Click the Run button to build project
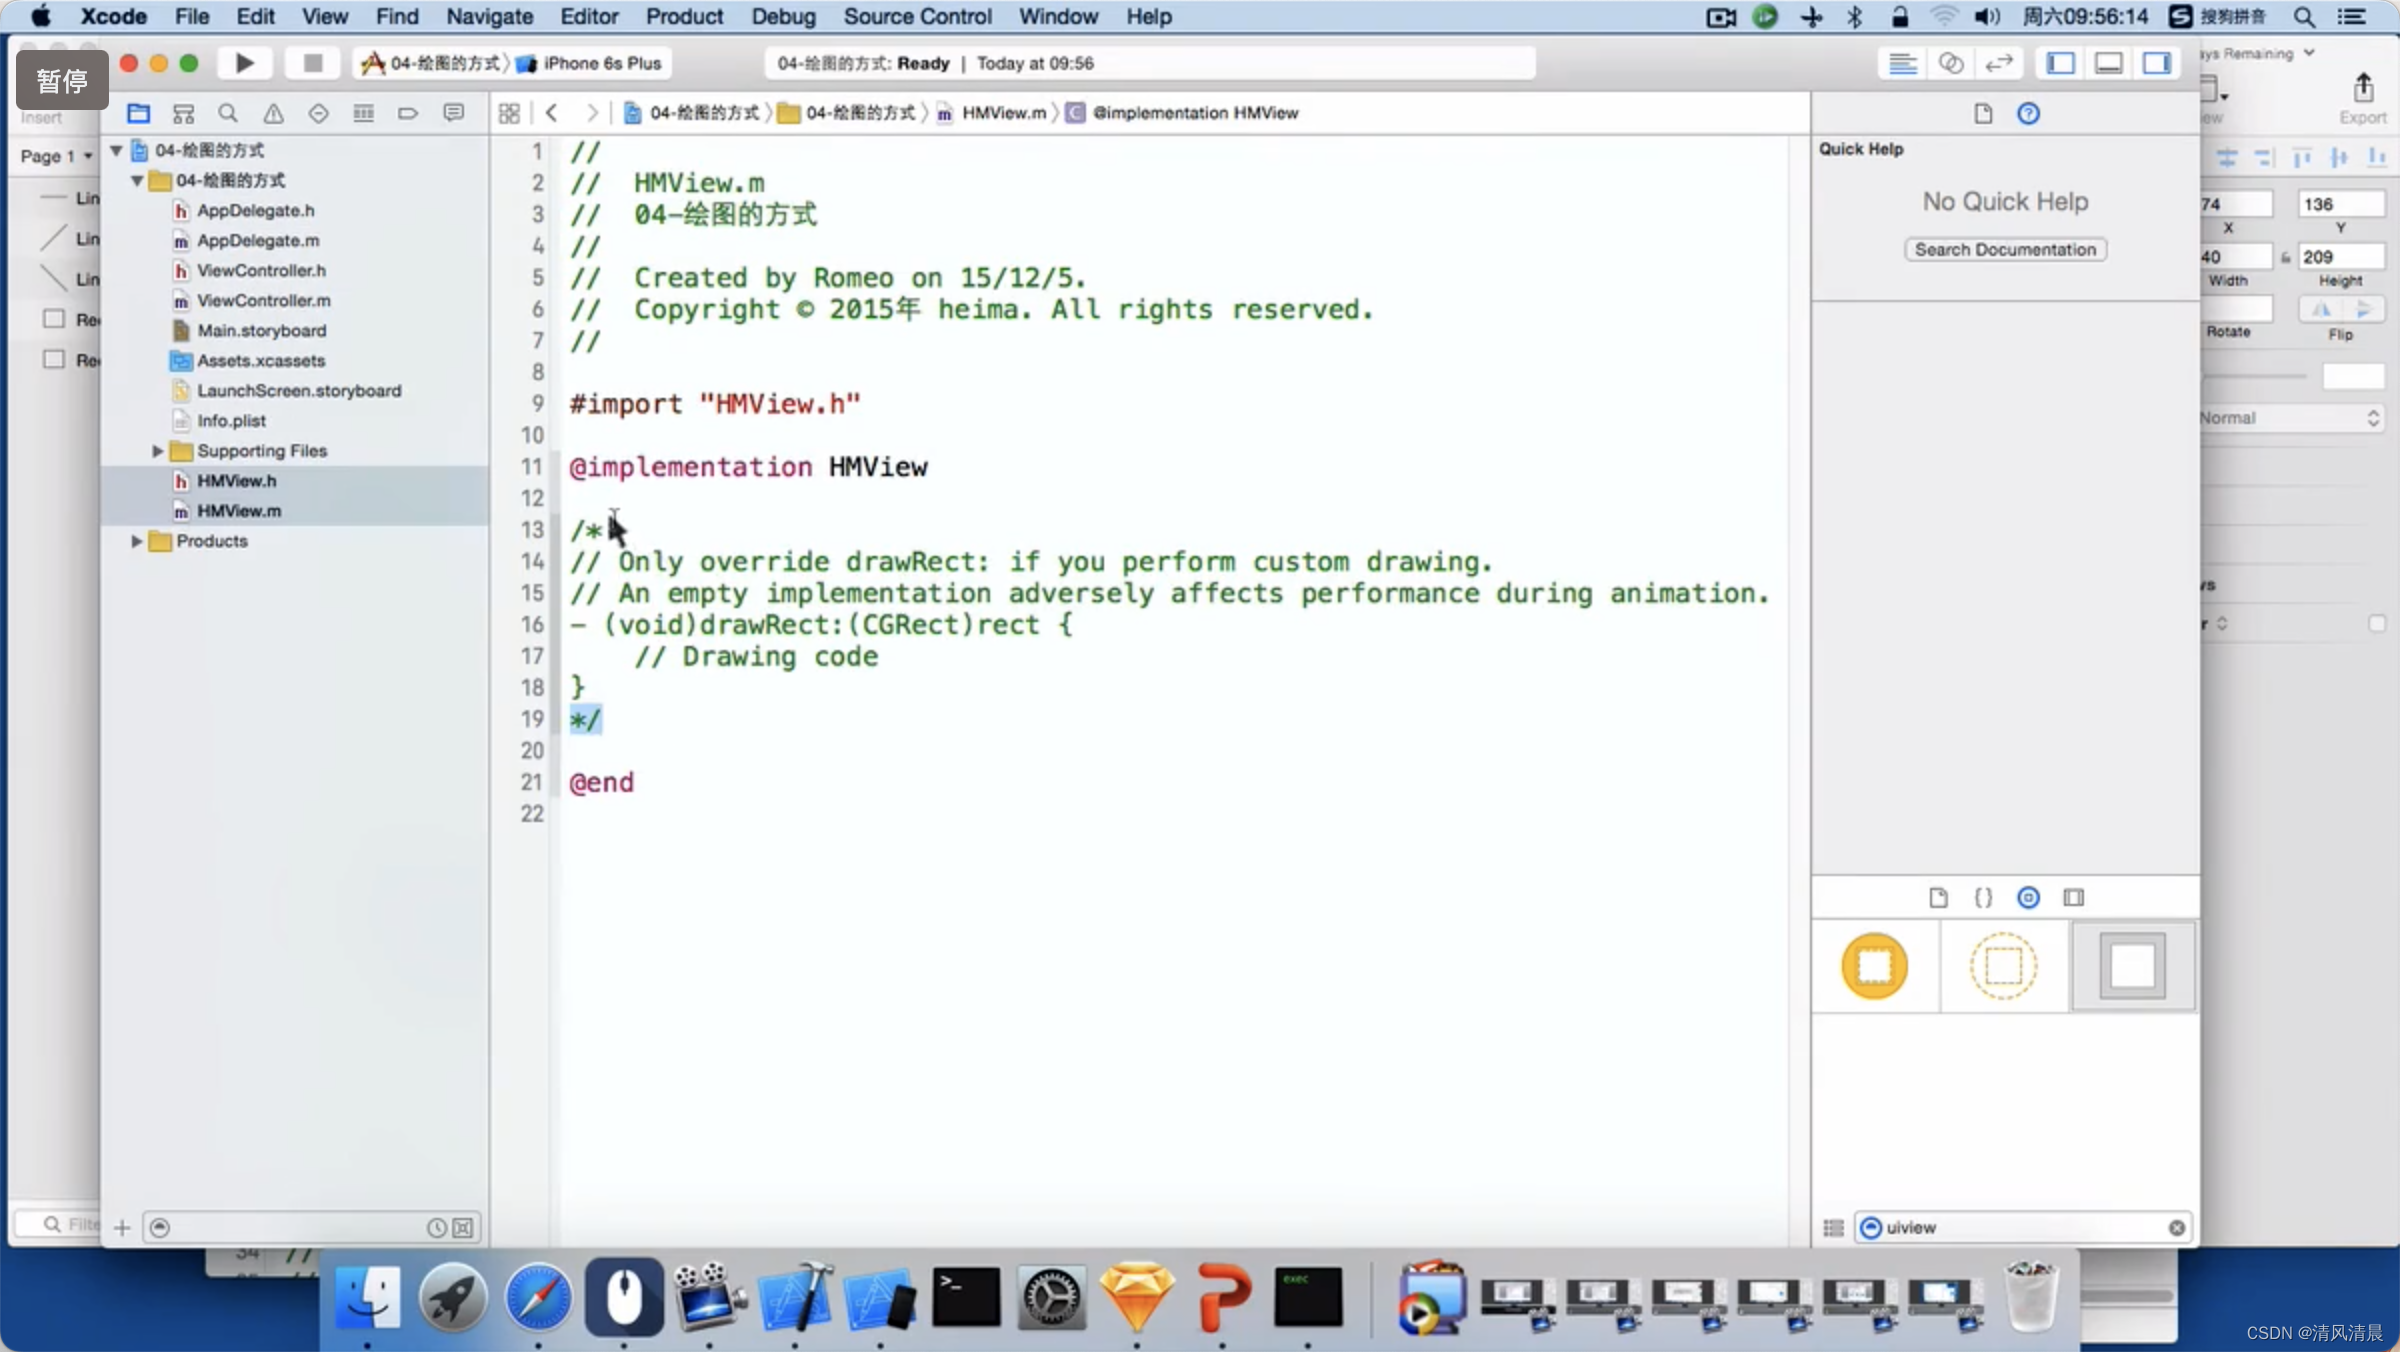Image resolution: width=2400 pixels, height=1352 pixels. pyautogui.click(x=242, y=63)
